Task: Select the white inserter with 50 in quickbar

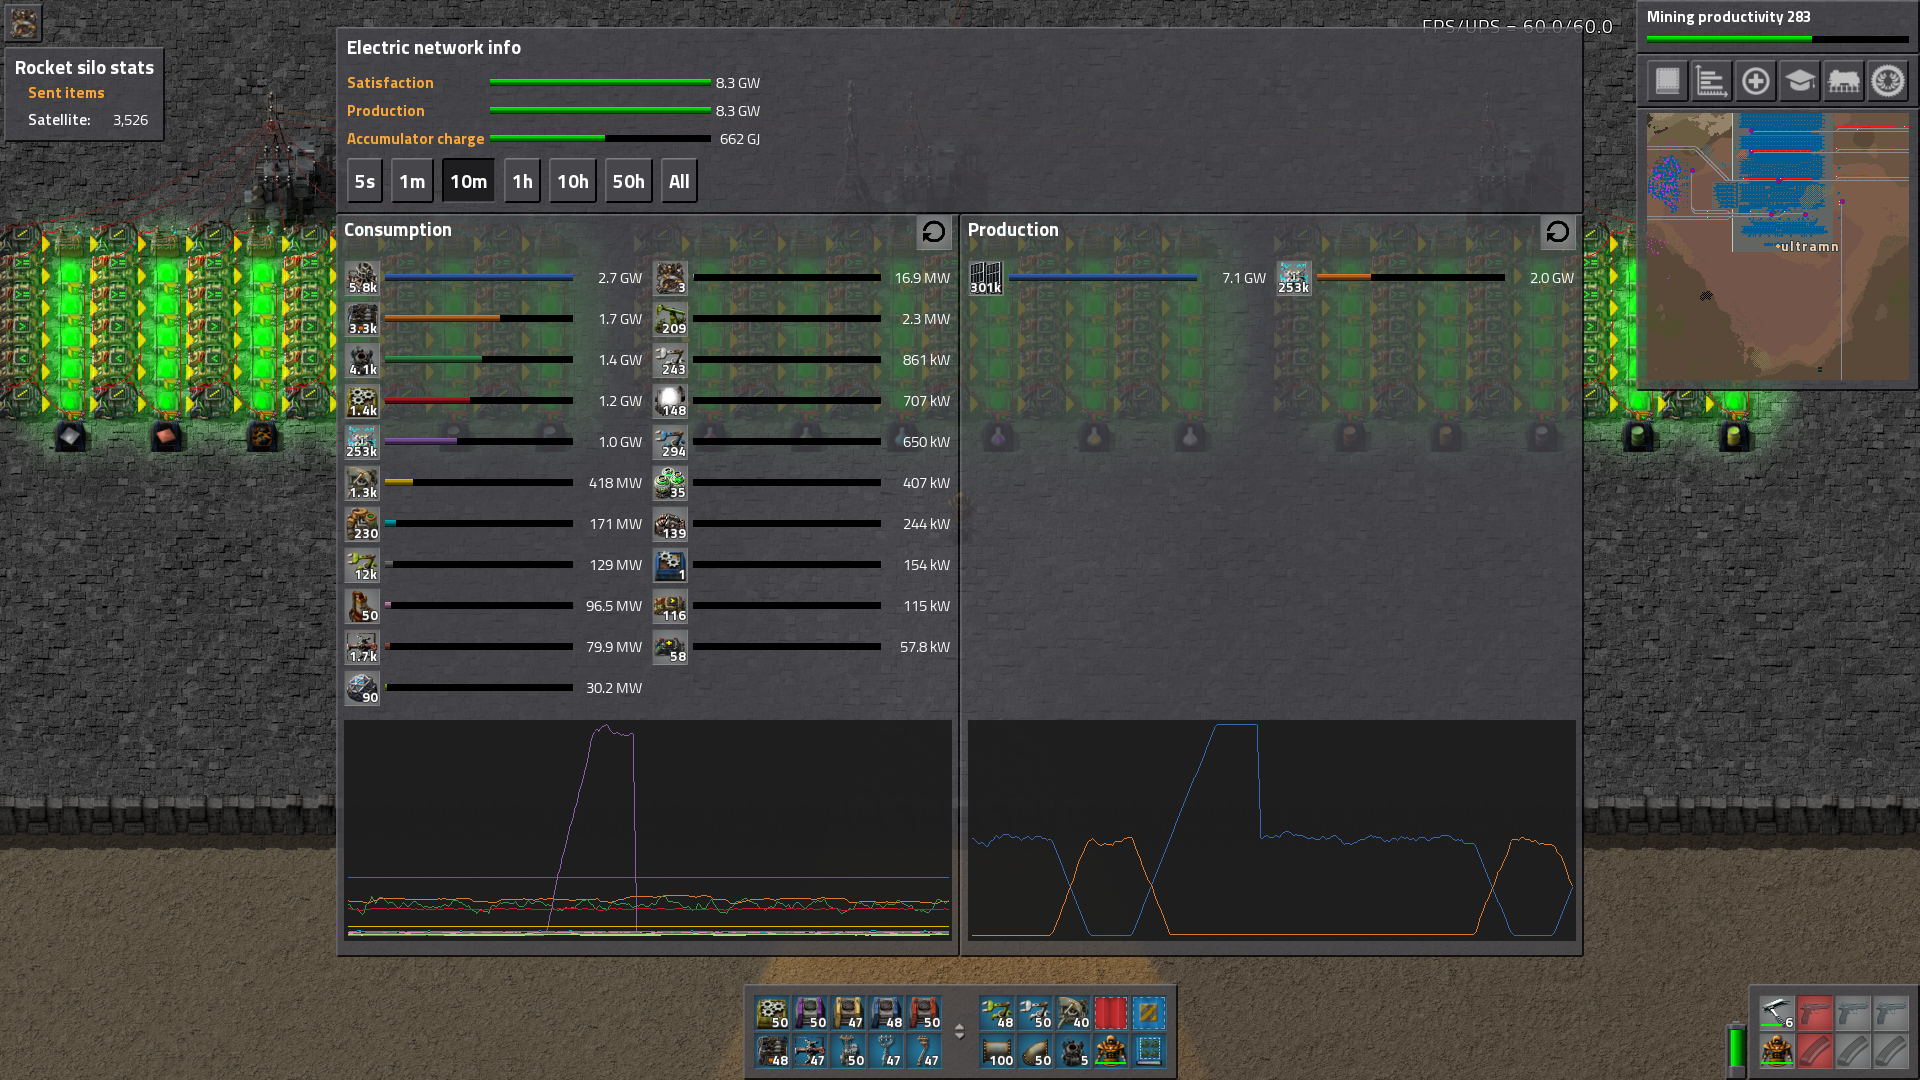Action: tap(1035, 1013)
